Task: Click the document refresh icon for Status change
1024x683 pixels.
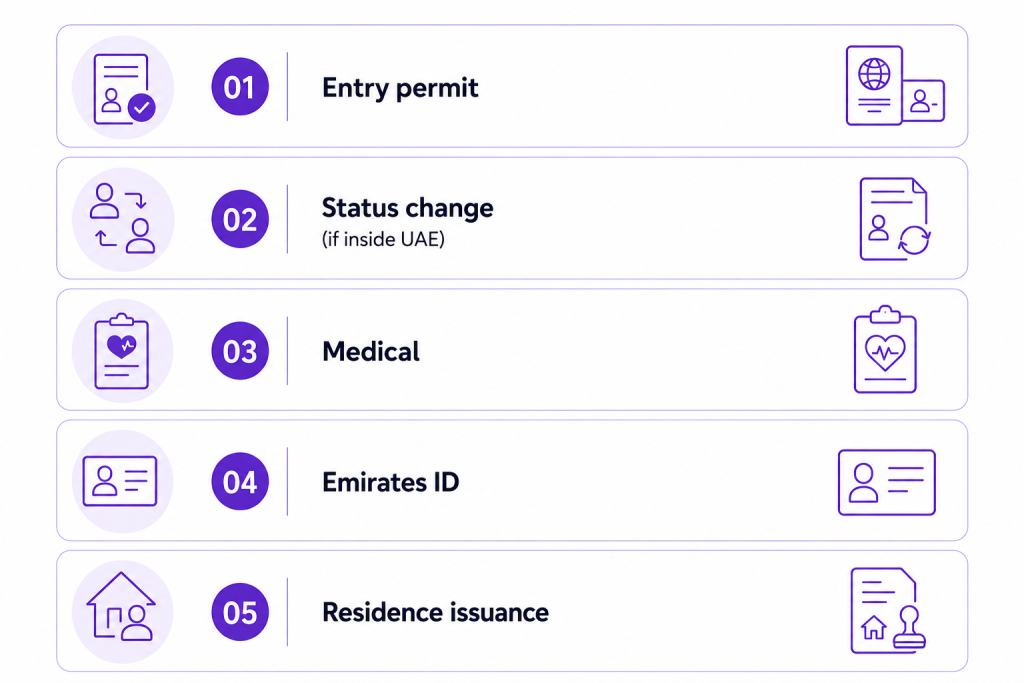Action: click(x=895, y=219)
